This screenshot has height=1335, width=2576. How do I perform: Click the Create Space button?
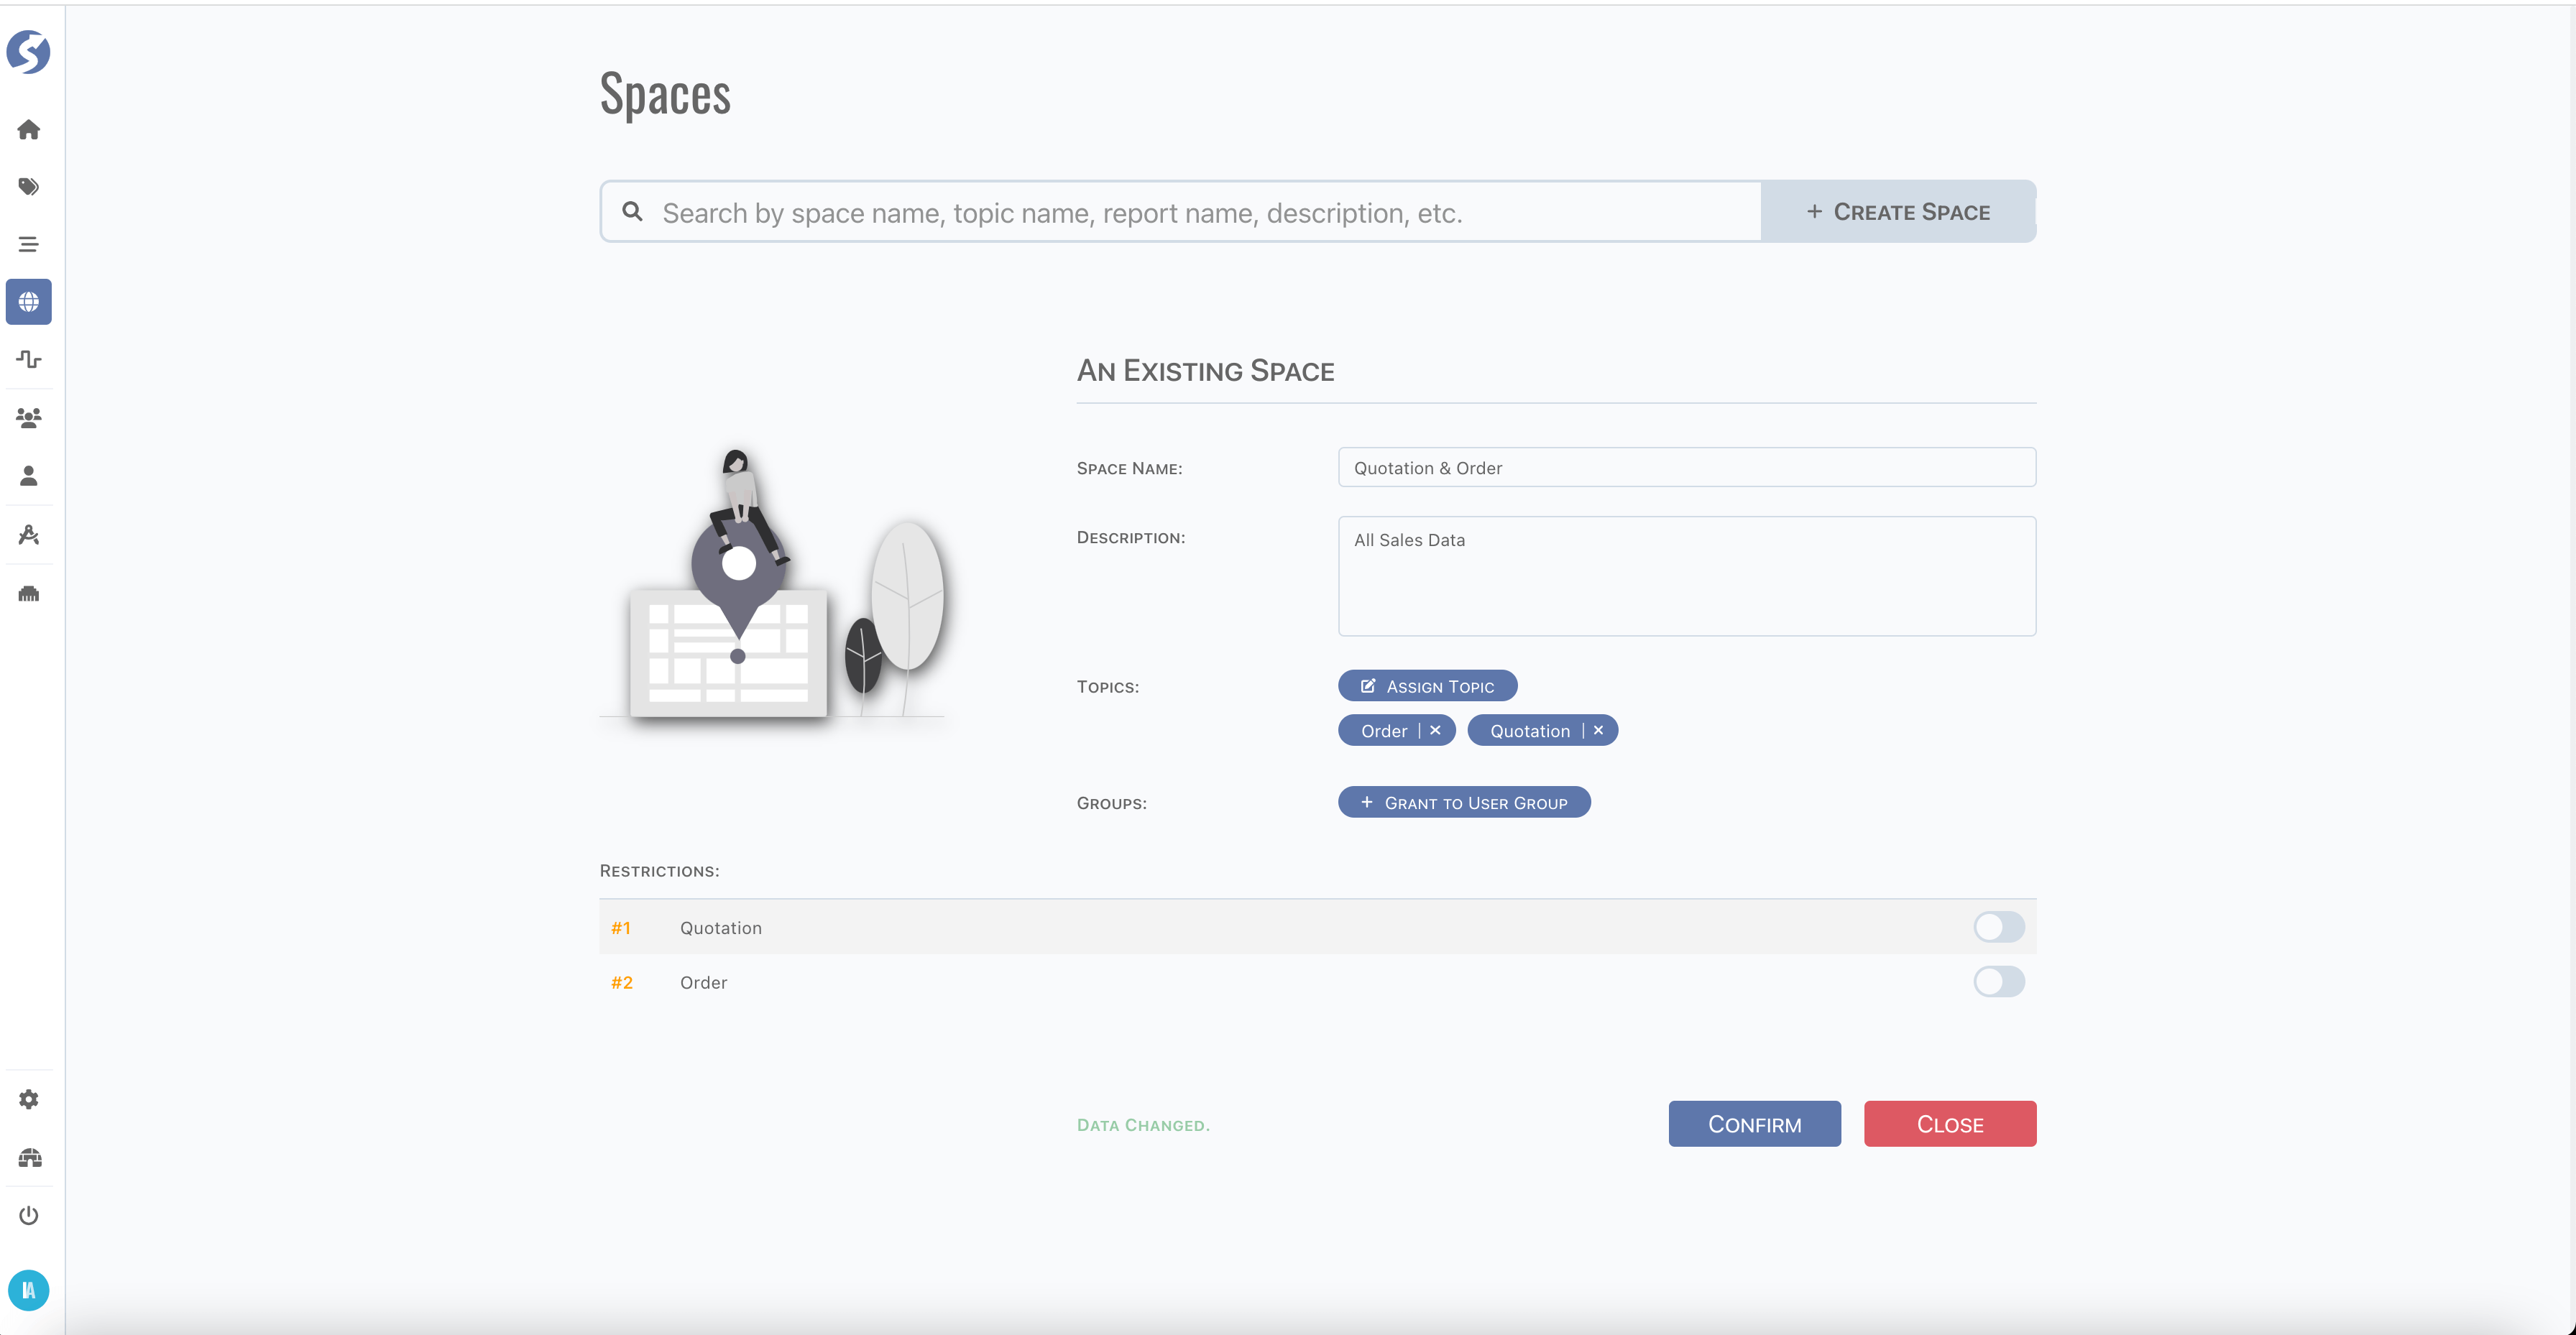[x=1897, y=212]
